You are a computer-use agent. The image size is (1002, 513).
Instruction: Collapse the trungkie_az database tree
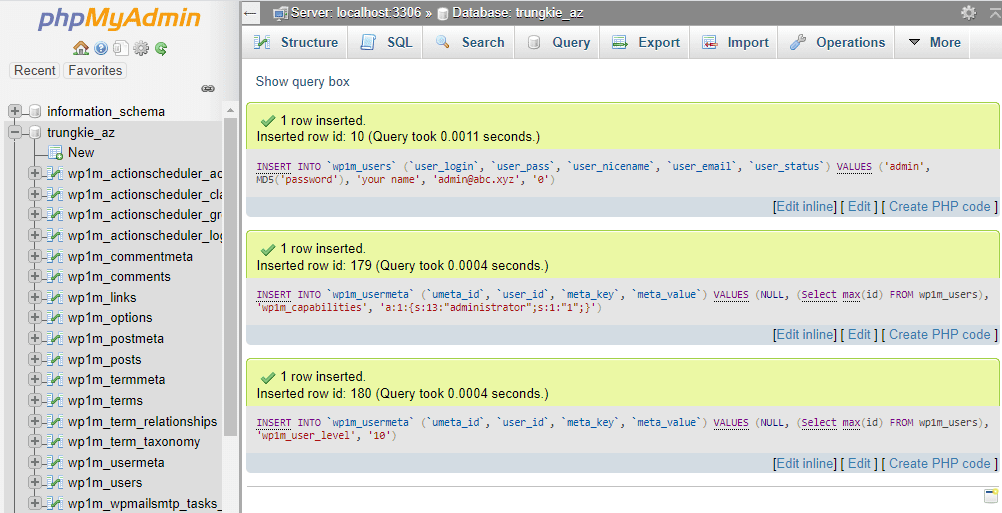tap(15, 132)
